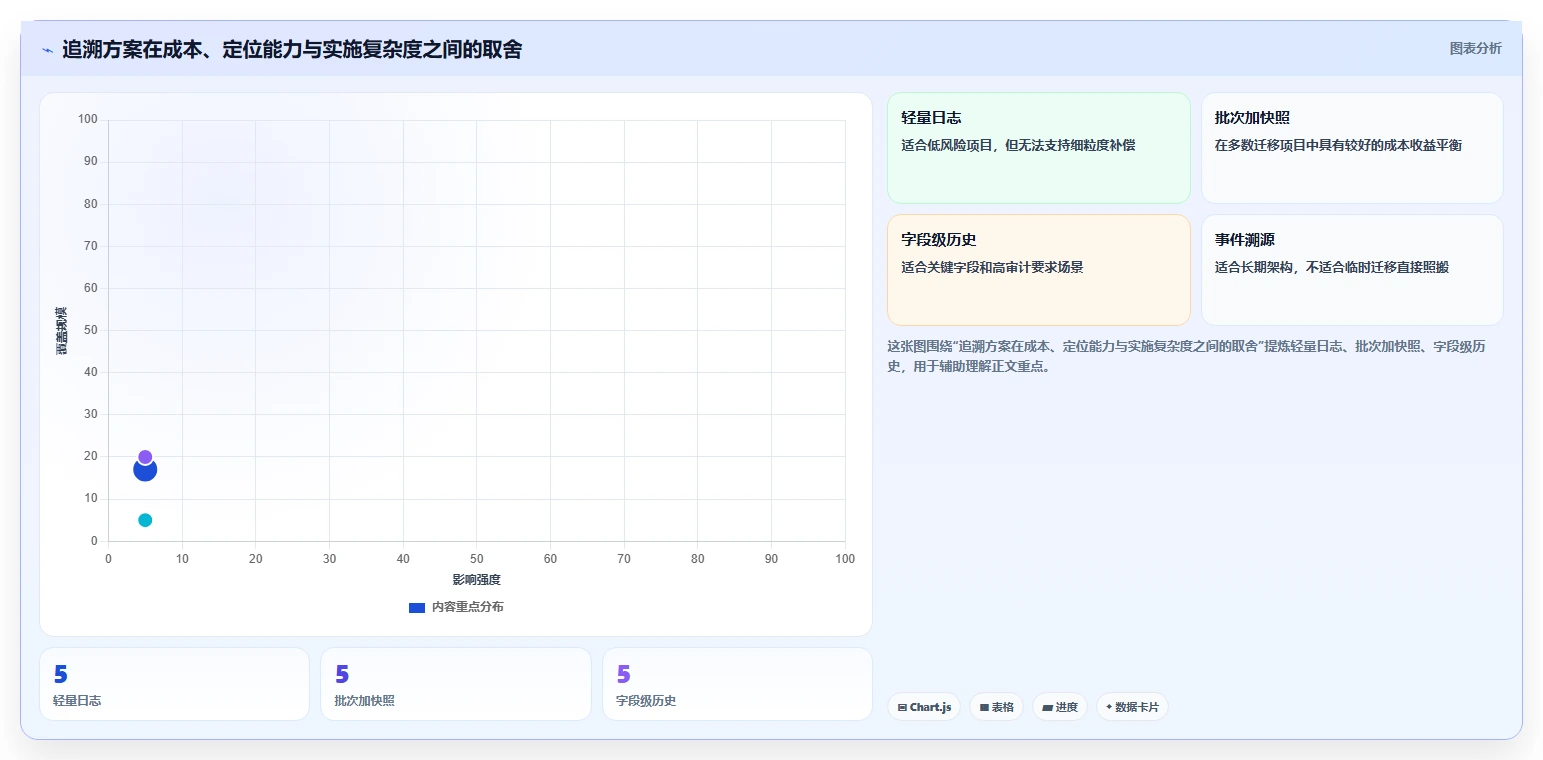Click the 字段级历史 stat card with 5
Screen dimensions: 1543x760
click(737, 684)
